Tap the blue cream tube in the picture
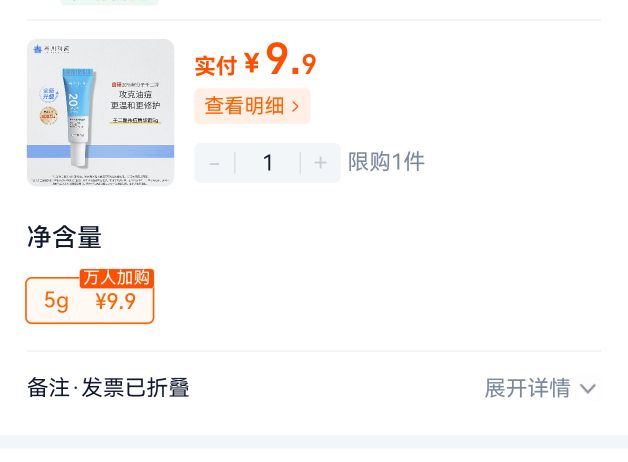Image resolution: width=628 pixels, height=462 pixels. click(x=78, y=116)
